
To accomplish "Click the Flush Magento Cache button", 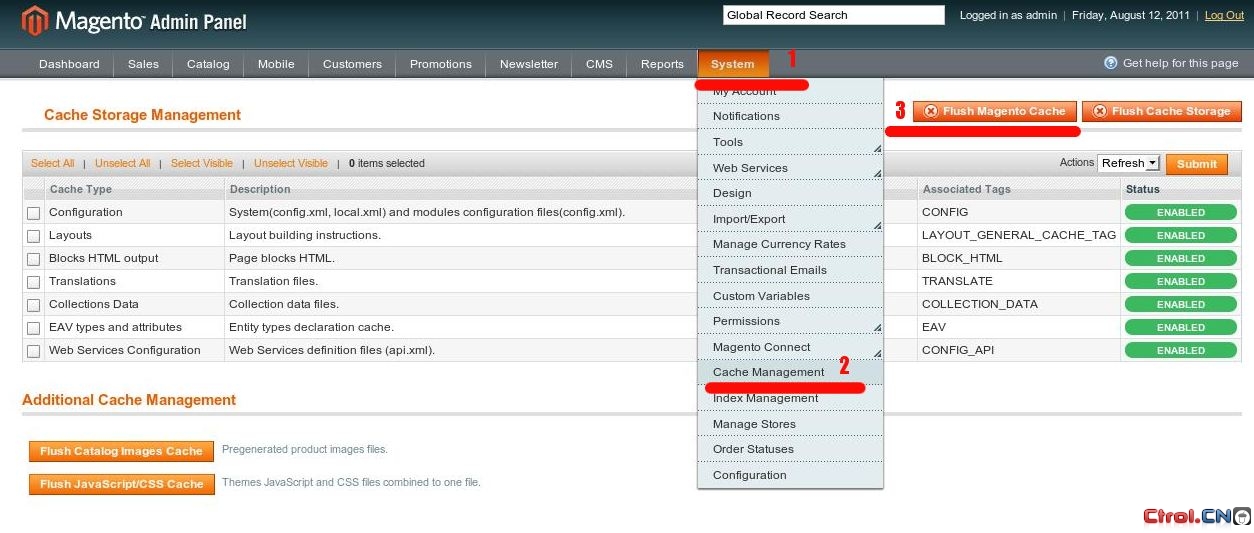I will click(x=995, y=111).
